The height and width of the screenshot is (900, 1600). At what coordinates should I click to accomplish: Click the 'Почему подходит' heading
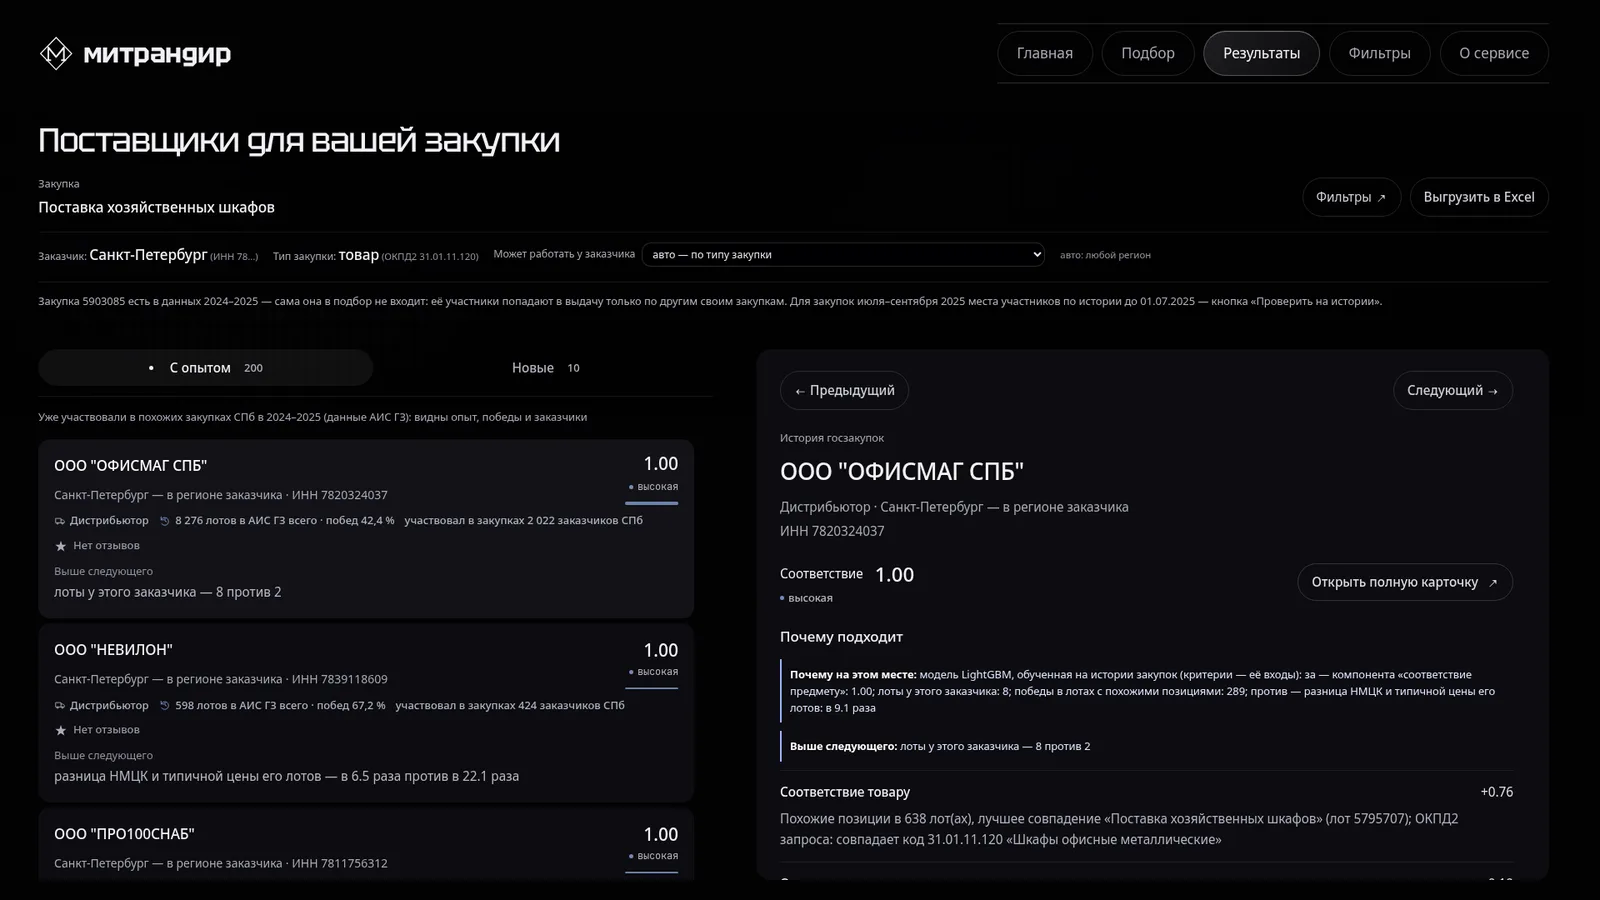[841, 637]
